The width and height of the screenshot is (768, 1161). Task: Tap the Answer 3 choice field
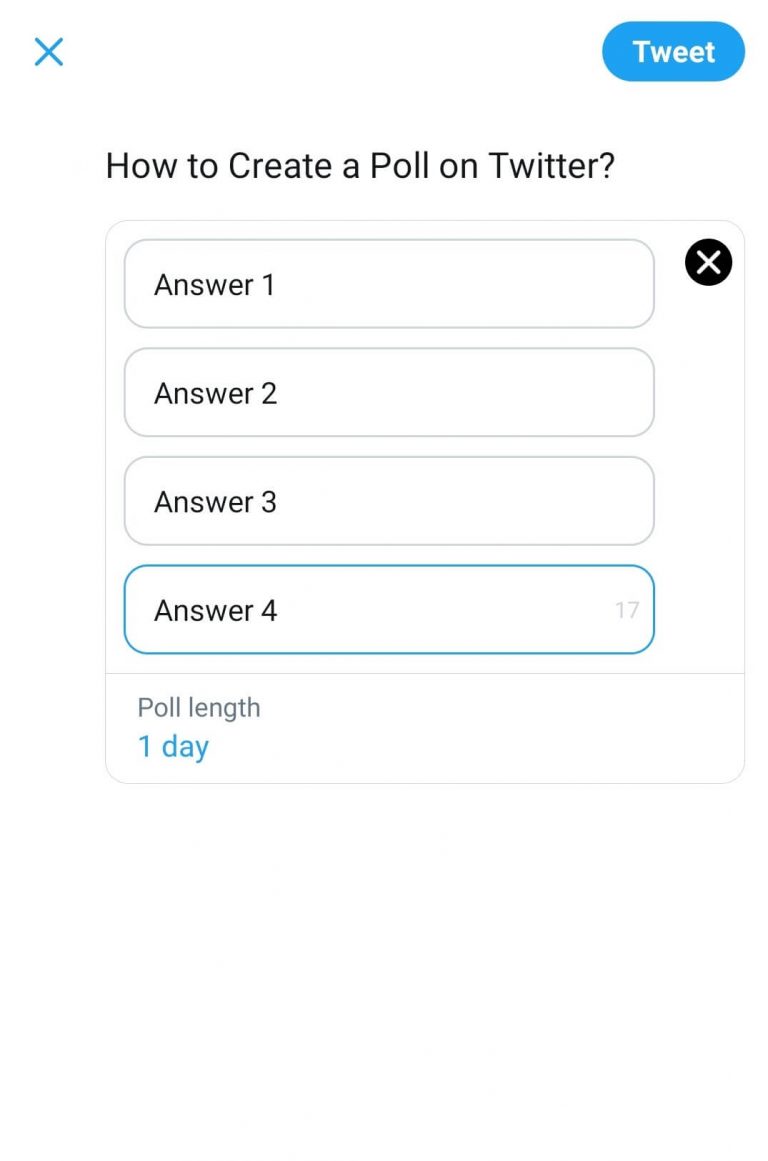click(389, 501)
